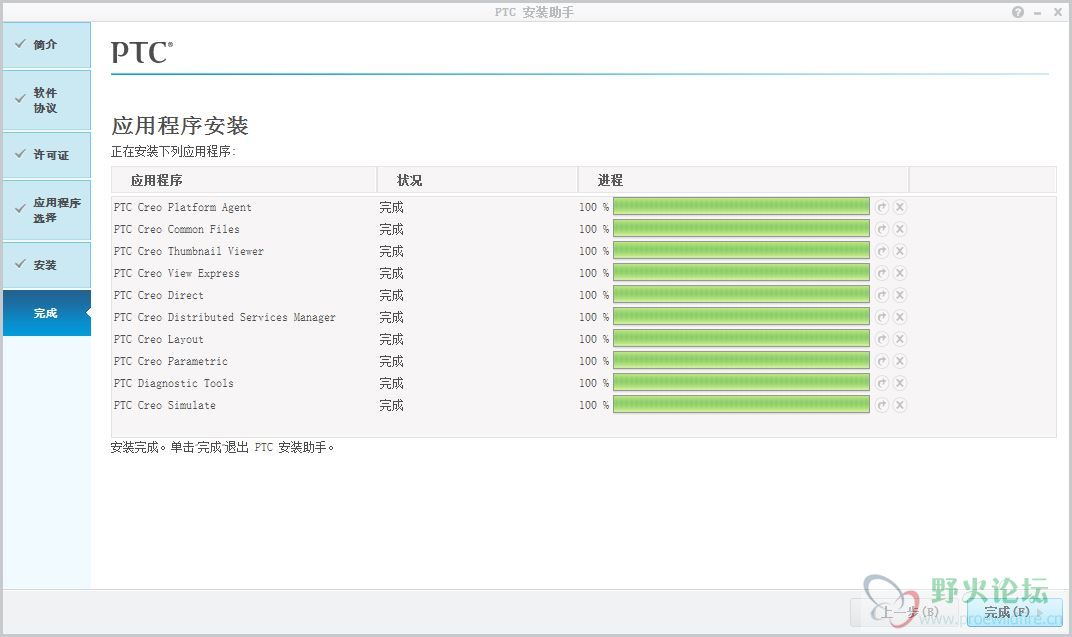Click retry icon for PTC Creo Simulate
This screenshot has height=637, width=1072.
pos(882,405)
